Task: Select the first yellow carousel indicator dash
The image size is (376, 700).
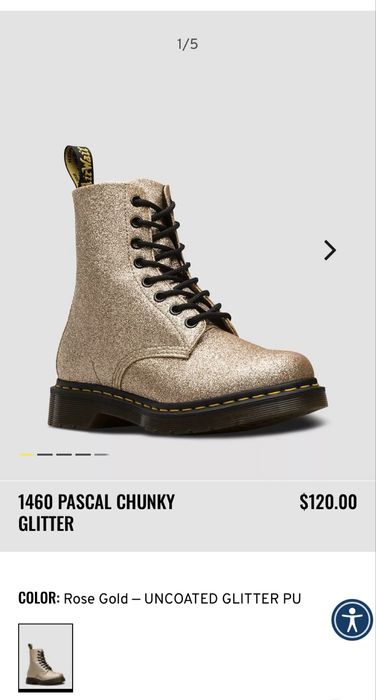Action: pyautogui.click(x=26, y=454)
